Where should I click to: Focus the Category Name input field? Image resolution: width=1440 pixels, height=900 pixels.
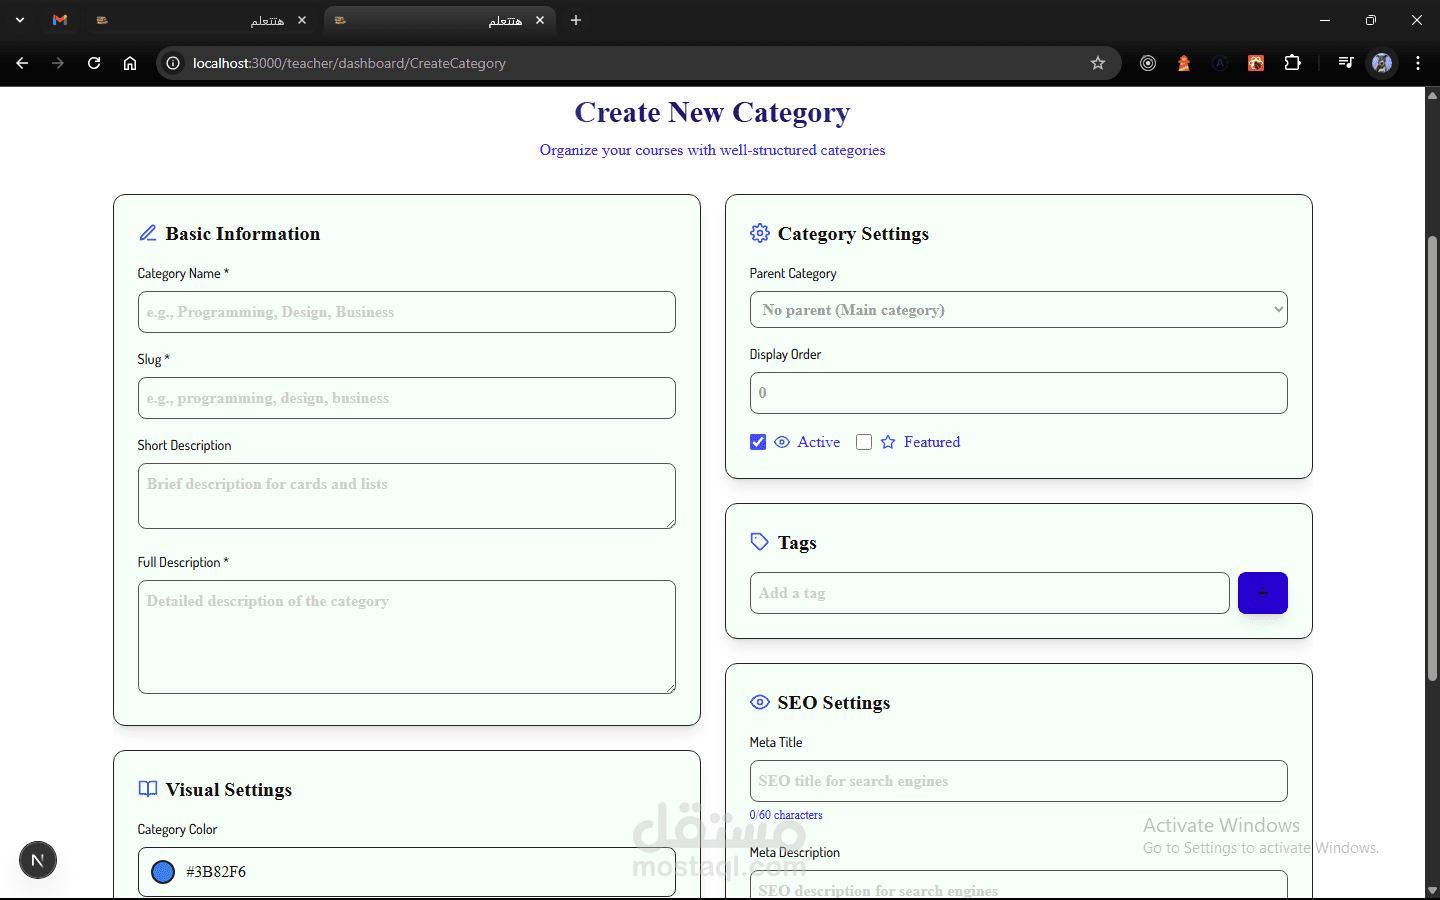[406, 312]
